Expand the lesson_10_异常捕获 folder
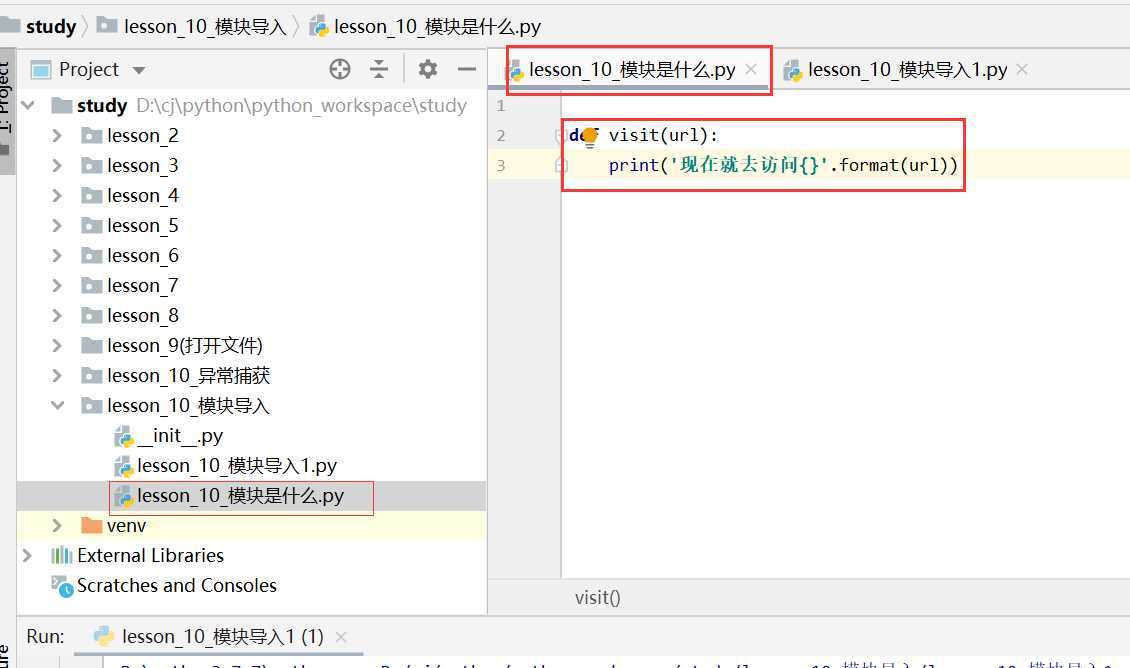Image resolution: width=1130 pixels, height=668 pixels. pyautogui.click(x=57, y=375)
